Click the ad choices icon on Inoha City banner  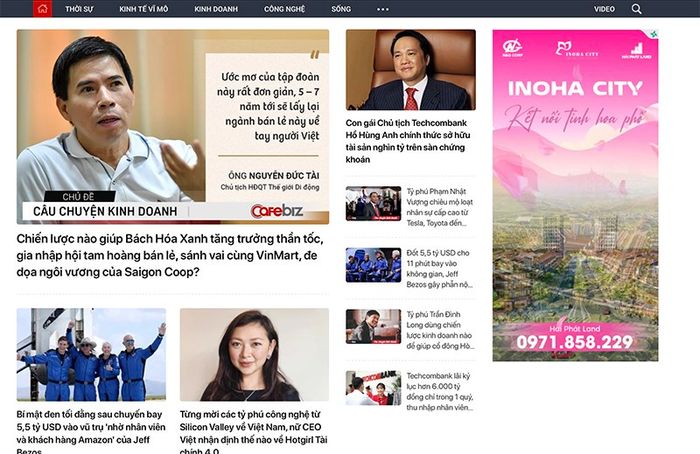click(x=654, y=34)
